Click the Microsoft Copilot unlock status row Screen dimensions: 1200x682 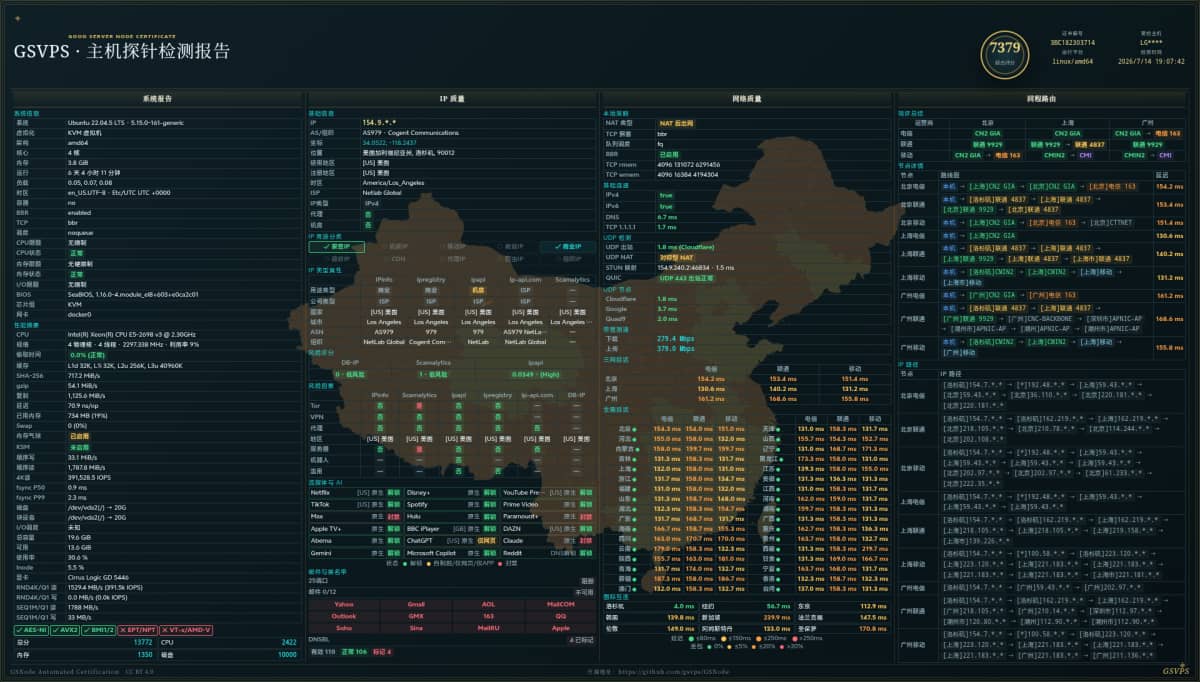[x=451, y=552]
